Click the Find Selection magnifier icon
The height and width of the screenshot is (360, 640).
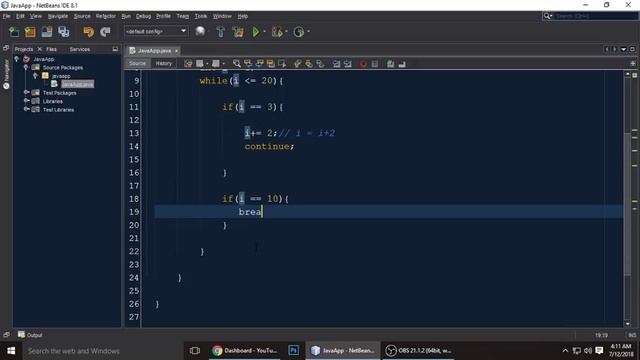click(x=237, y=64)
